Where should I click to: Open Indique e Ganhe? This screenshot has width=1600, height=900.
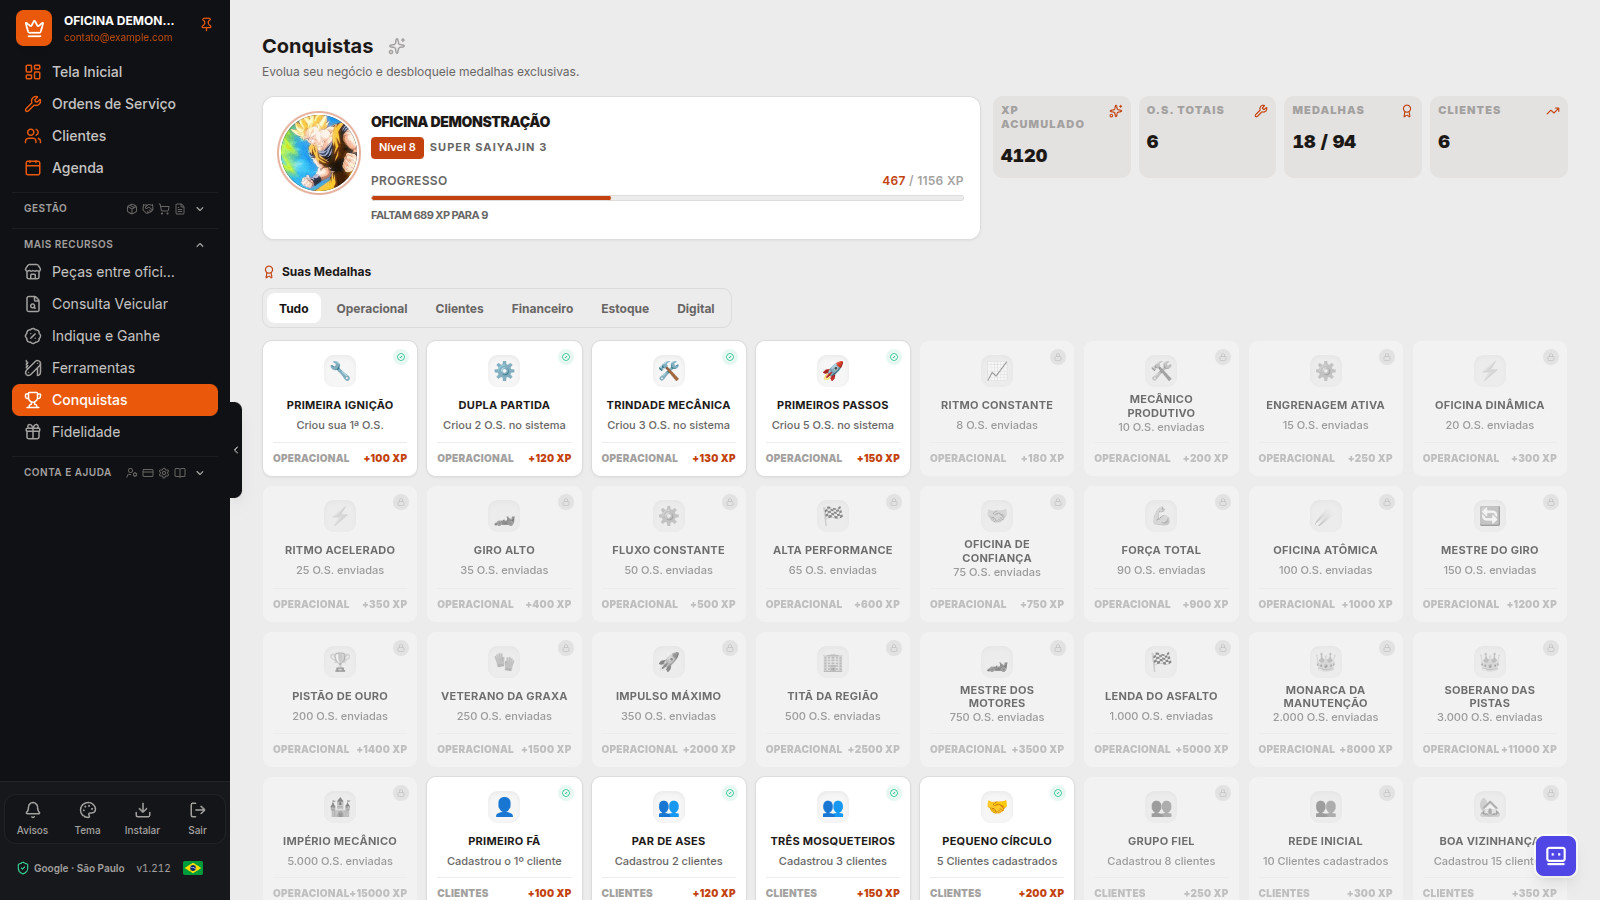(115, 336)
